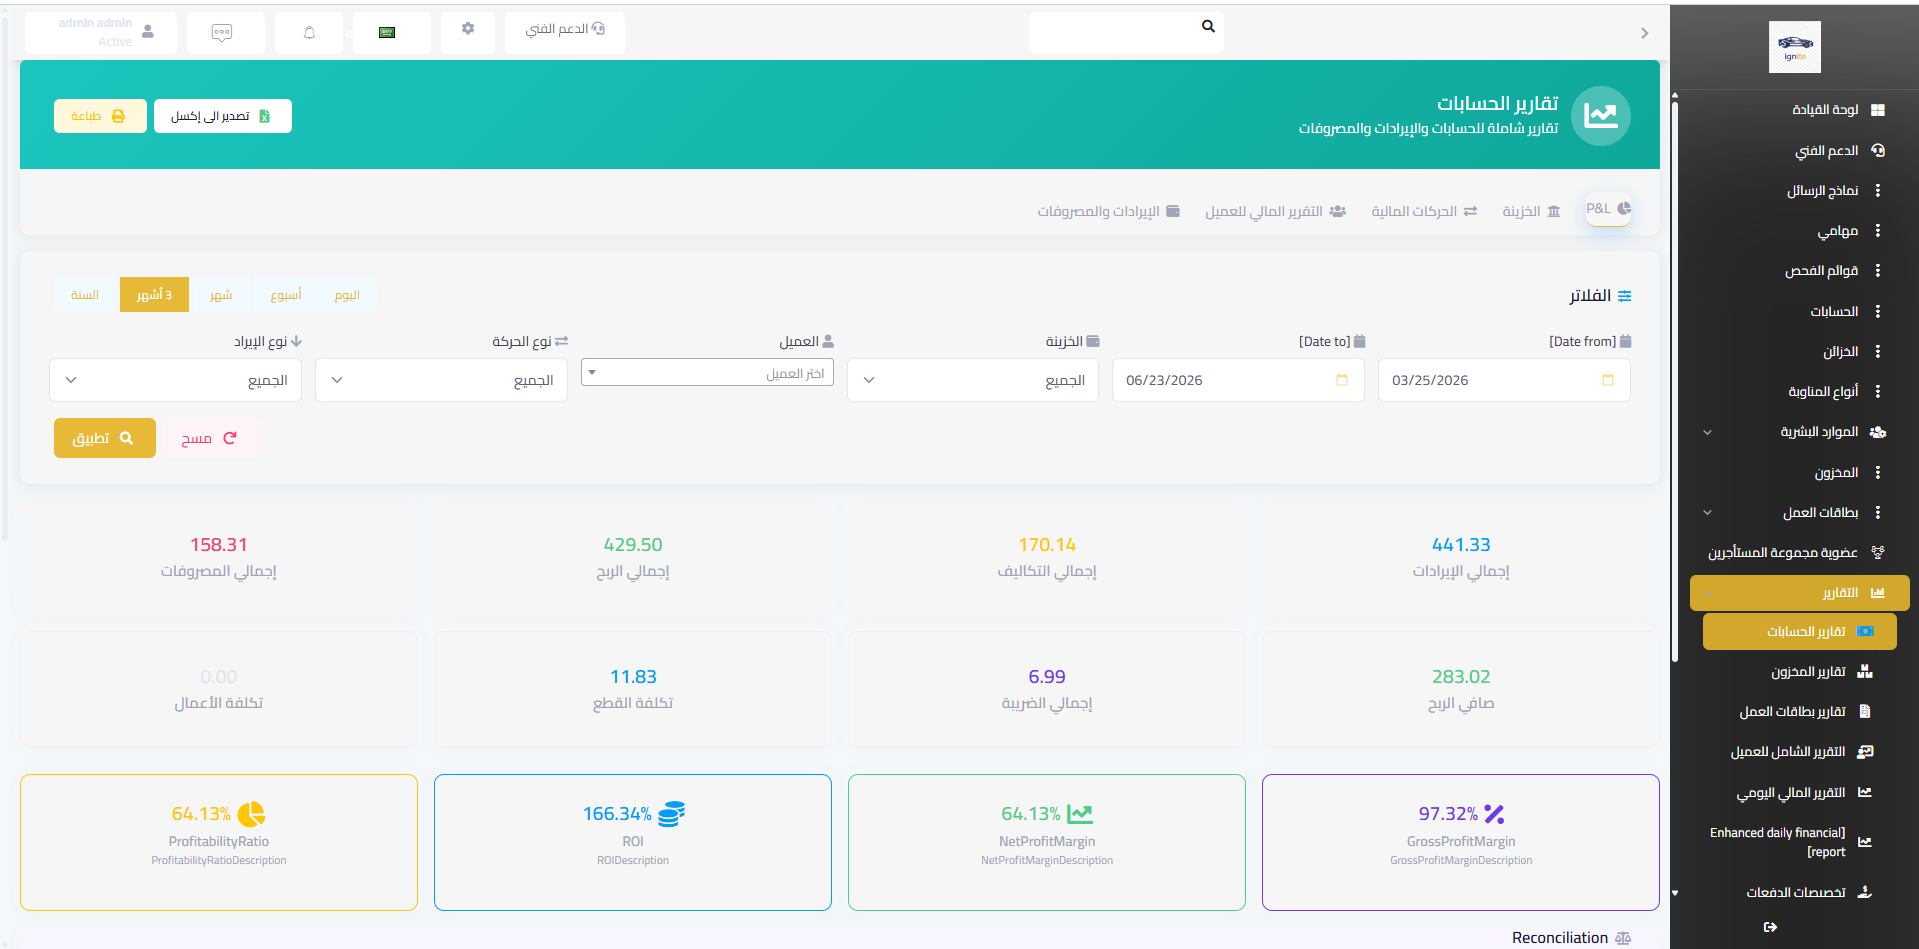Collapse the sidebar with the top arrow
This screenshot has width=1919, height=949.
coord(1644,33)
